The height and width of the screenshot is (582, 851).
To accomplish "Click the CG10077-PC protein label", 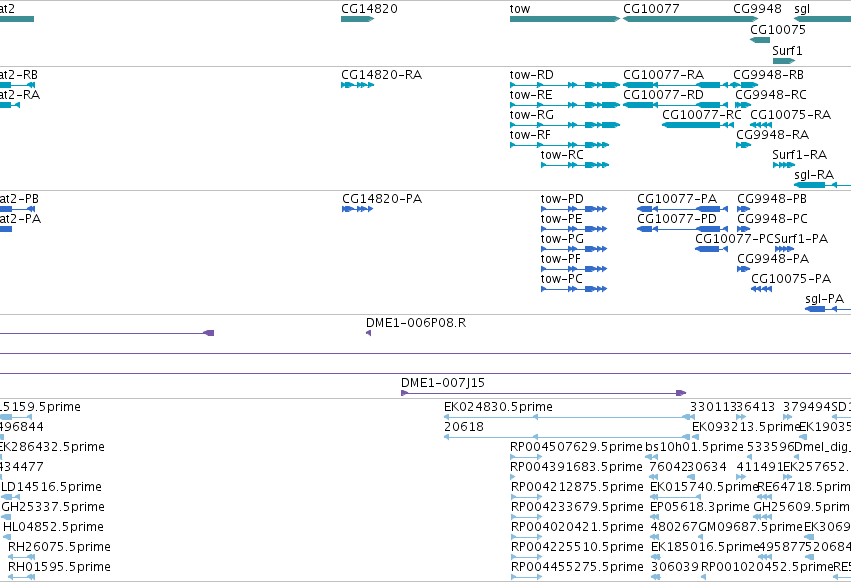I will click(734, 239).
